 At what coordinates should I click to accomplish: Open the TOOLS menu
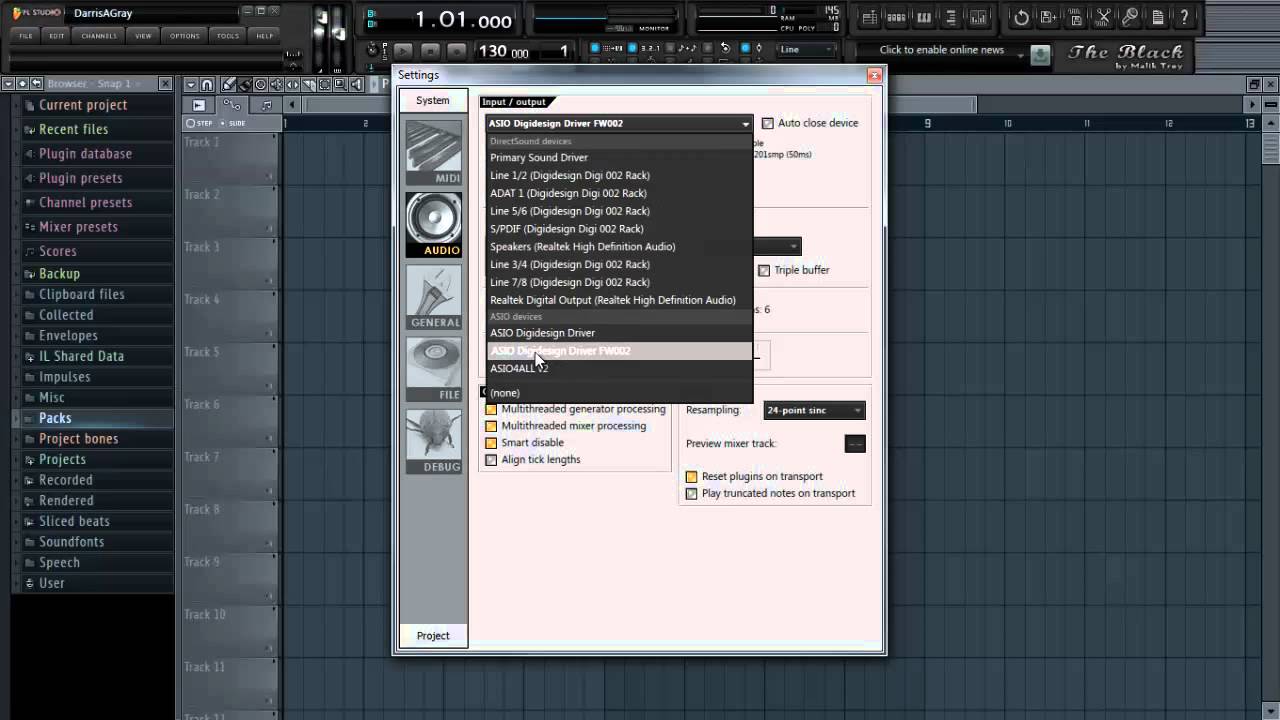point(228,36)
